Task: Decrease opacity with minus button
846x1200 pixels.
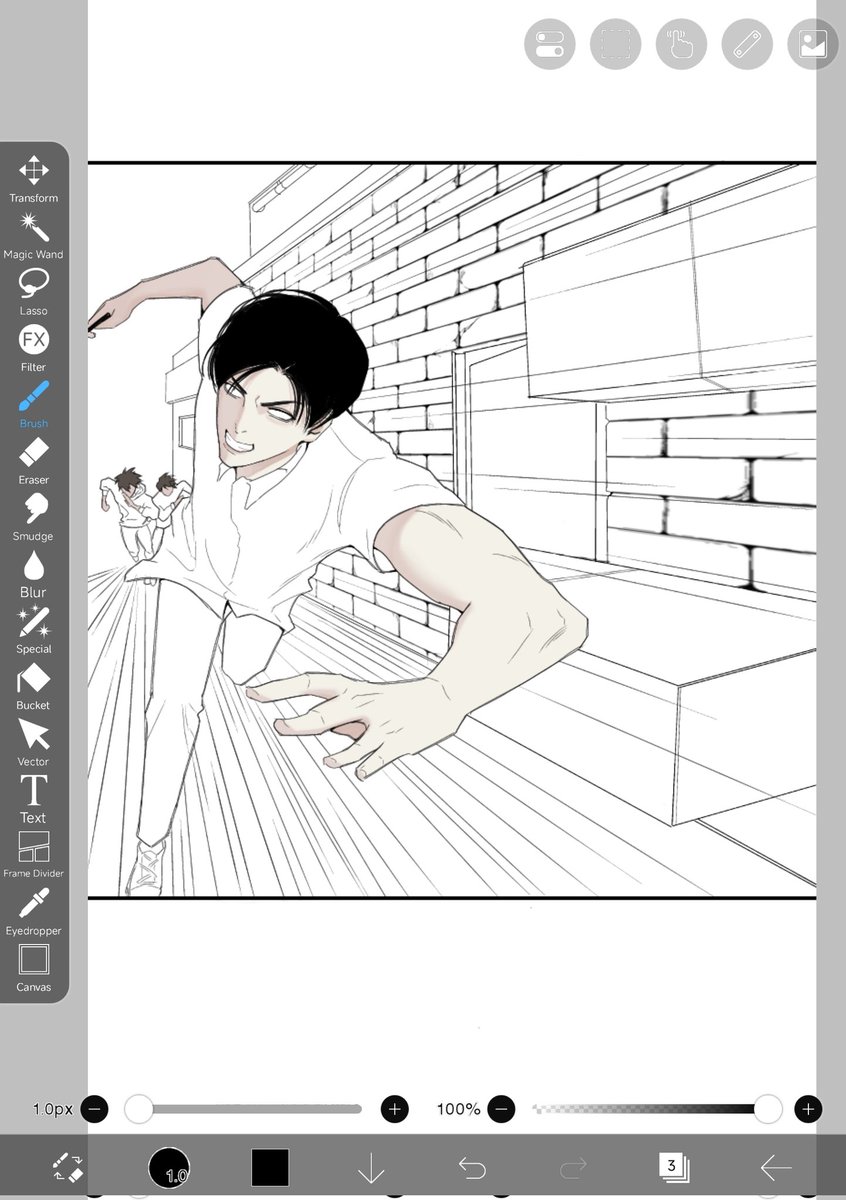Action: (x=502, y=1108)
